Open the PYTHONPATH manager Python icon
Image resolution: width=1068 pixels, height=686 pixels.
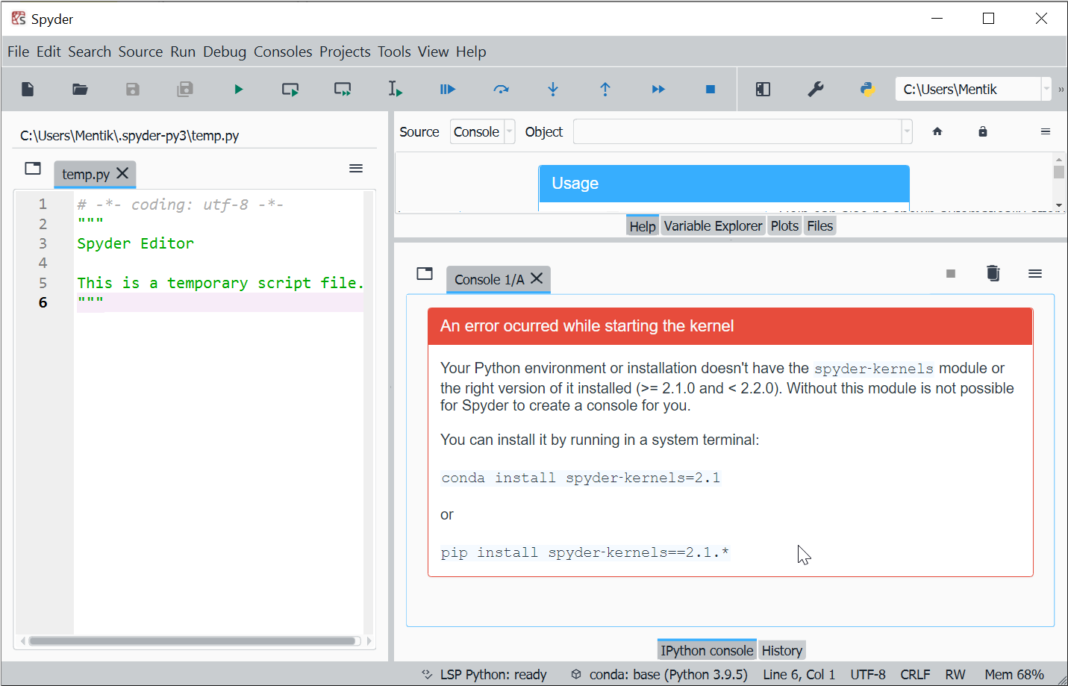point(867,89)
